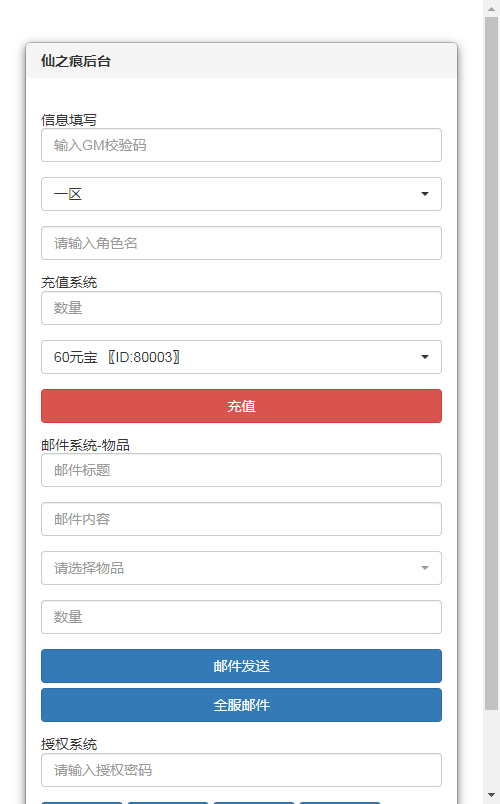This screenshot has width=500, height=804.
Task: Click the caret icon in 请选择物品 field
Action: tap(425, 568)
